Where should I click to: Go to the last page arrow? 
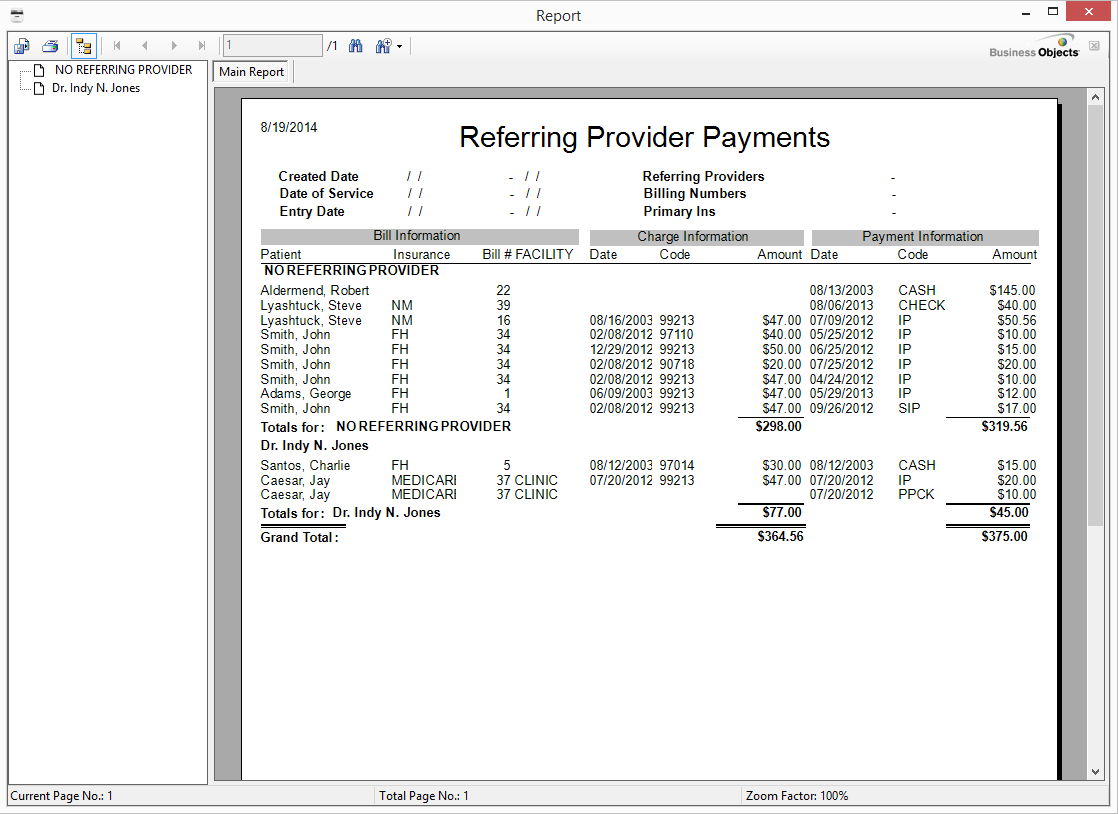point(202,46)
